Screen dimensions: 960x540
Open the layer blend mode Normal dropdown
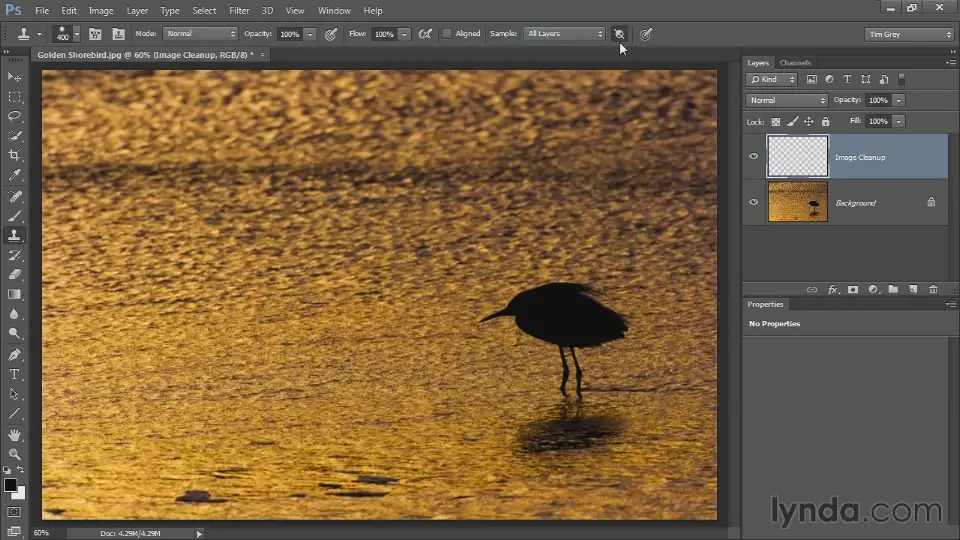[788, 100]
